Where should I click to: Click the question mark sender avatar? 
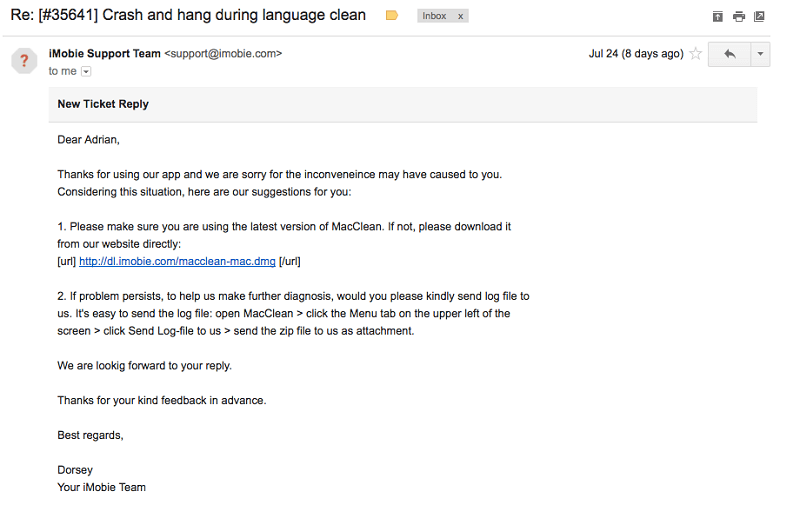[x=24, y=61]
